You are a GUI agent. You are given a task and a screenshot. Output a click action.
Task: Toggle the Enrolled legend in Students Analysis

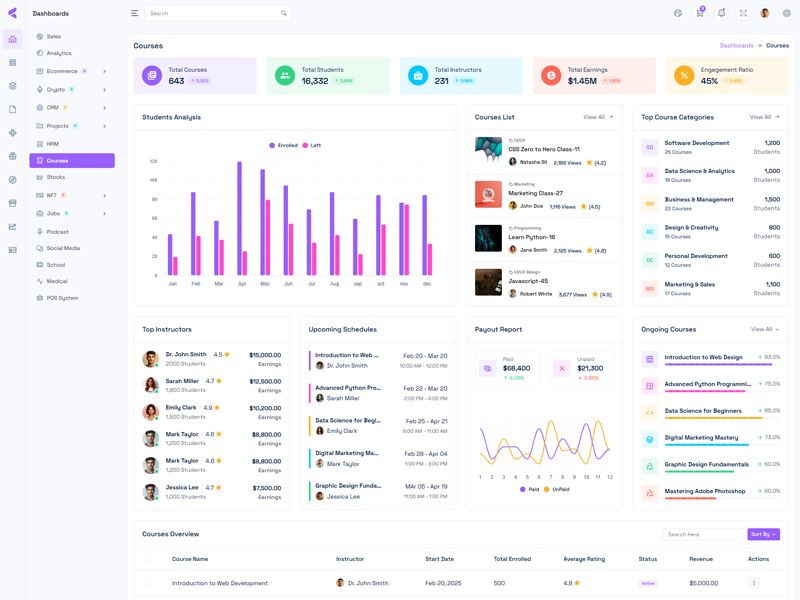(283, 145)
